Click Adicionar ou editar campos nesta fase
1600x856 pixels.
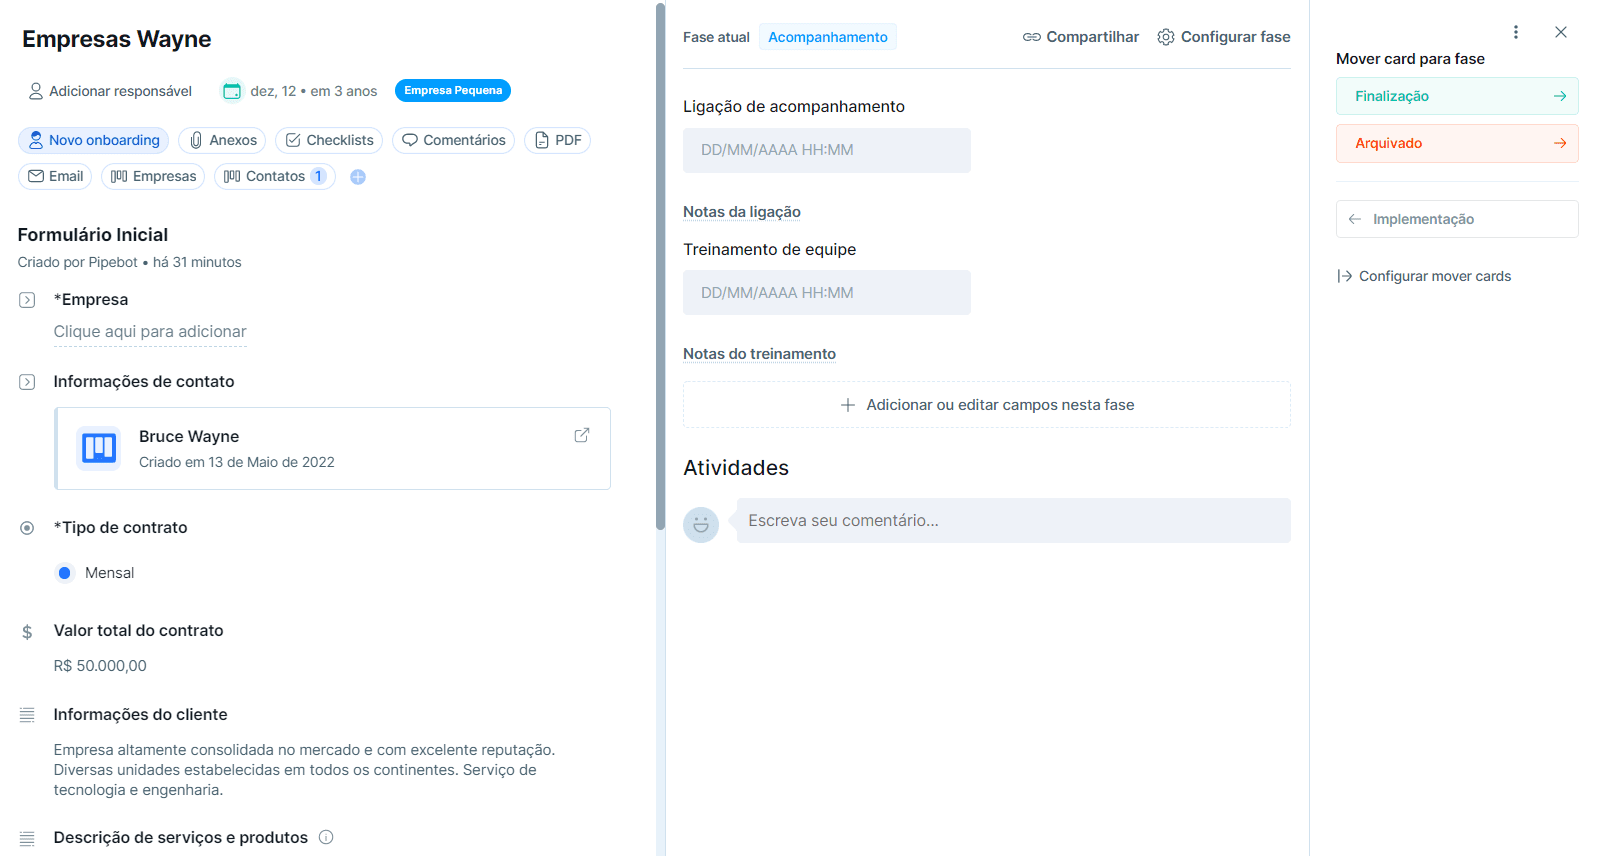pos(987,405)
